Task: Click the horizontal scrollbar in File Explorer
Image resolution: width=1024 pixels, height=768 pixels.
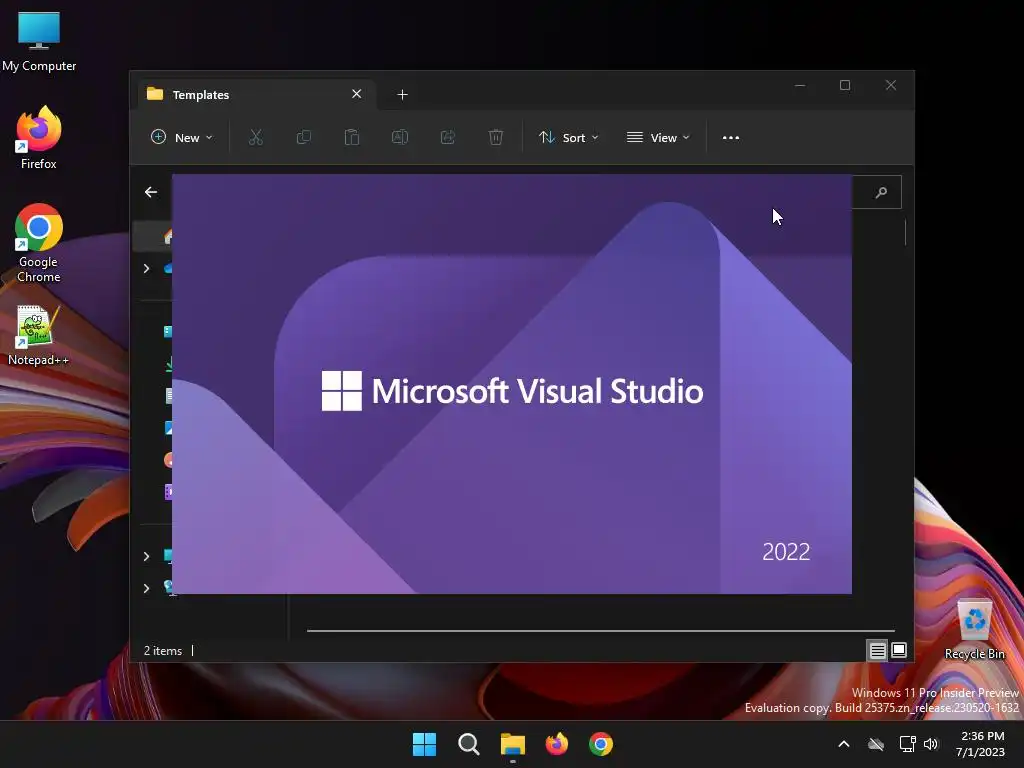Action: pos(601,631)
